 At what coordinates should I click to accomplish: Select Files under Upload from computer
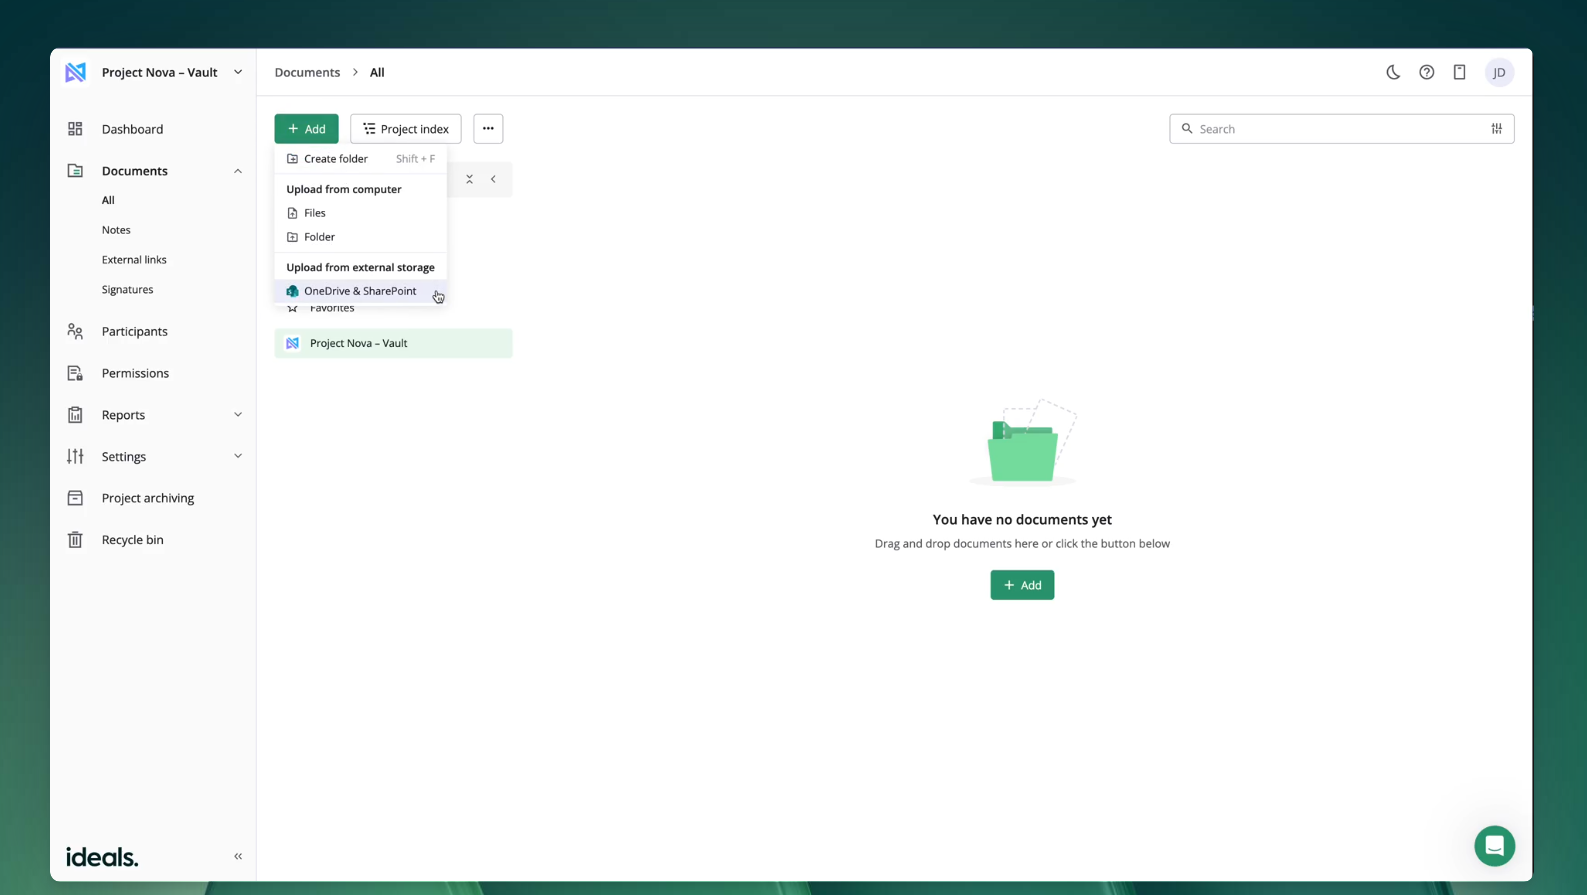(x=361, y=213)
